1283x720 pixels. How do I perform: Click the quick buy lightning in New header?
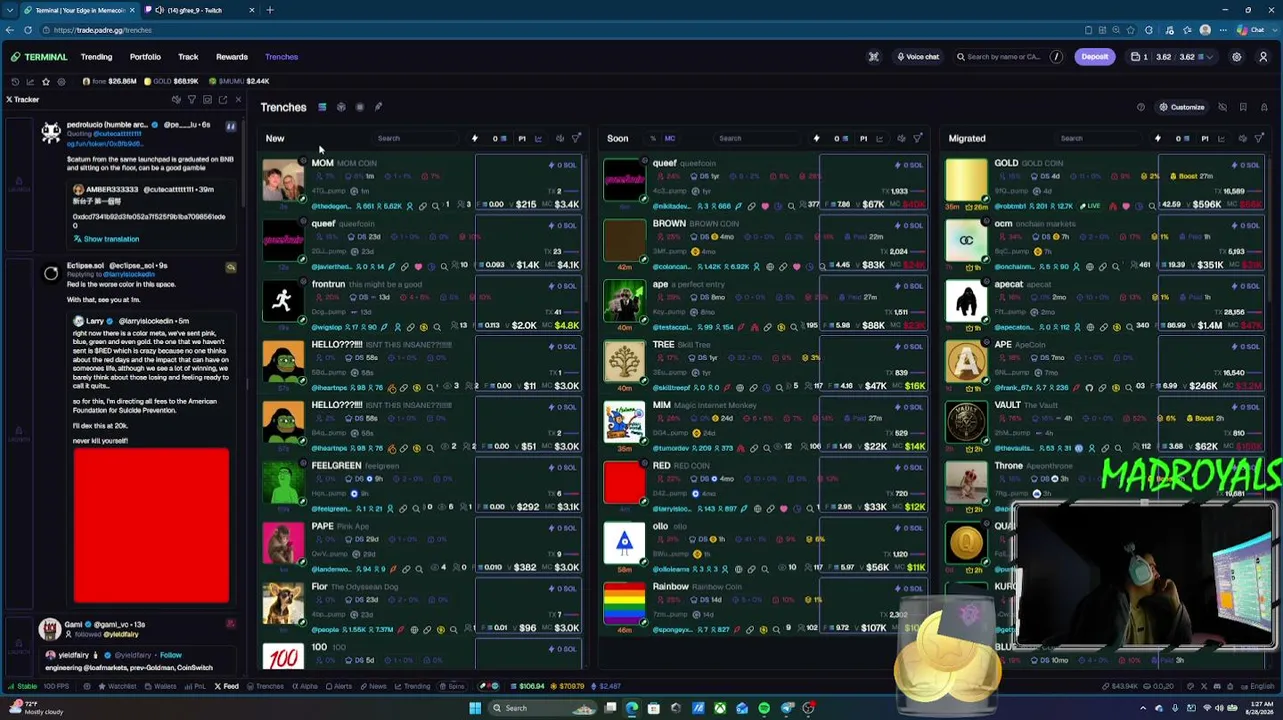475,139
